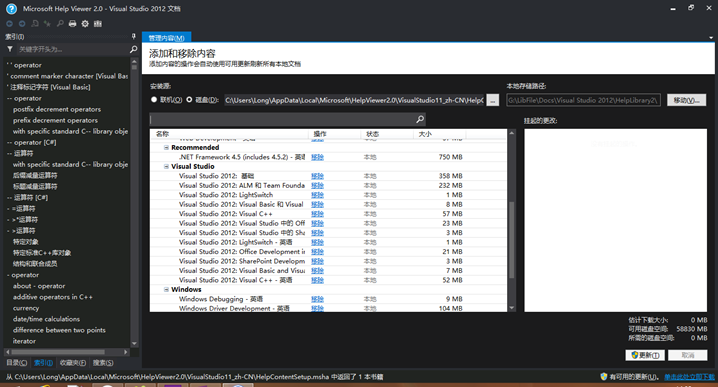Click the index keyword filter input field
Image resolution: width=718 pixels, height=387 pixels.
click(72, 49)
